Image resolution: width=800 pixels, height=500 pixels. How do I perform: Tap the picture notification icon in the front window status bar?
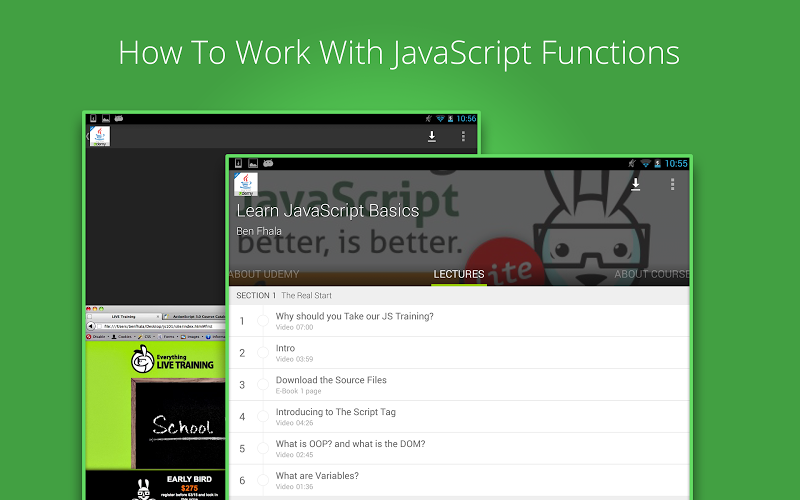pos(253,163)
